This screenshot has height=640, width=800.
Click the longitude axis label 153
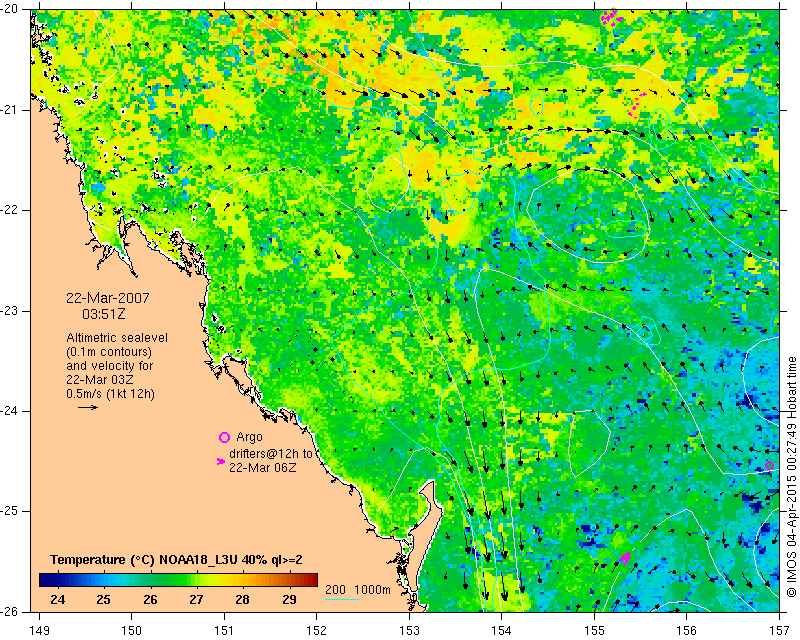point(409,631)
